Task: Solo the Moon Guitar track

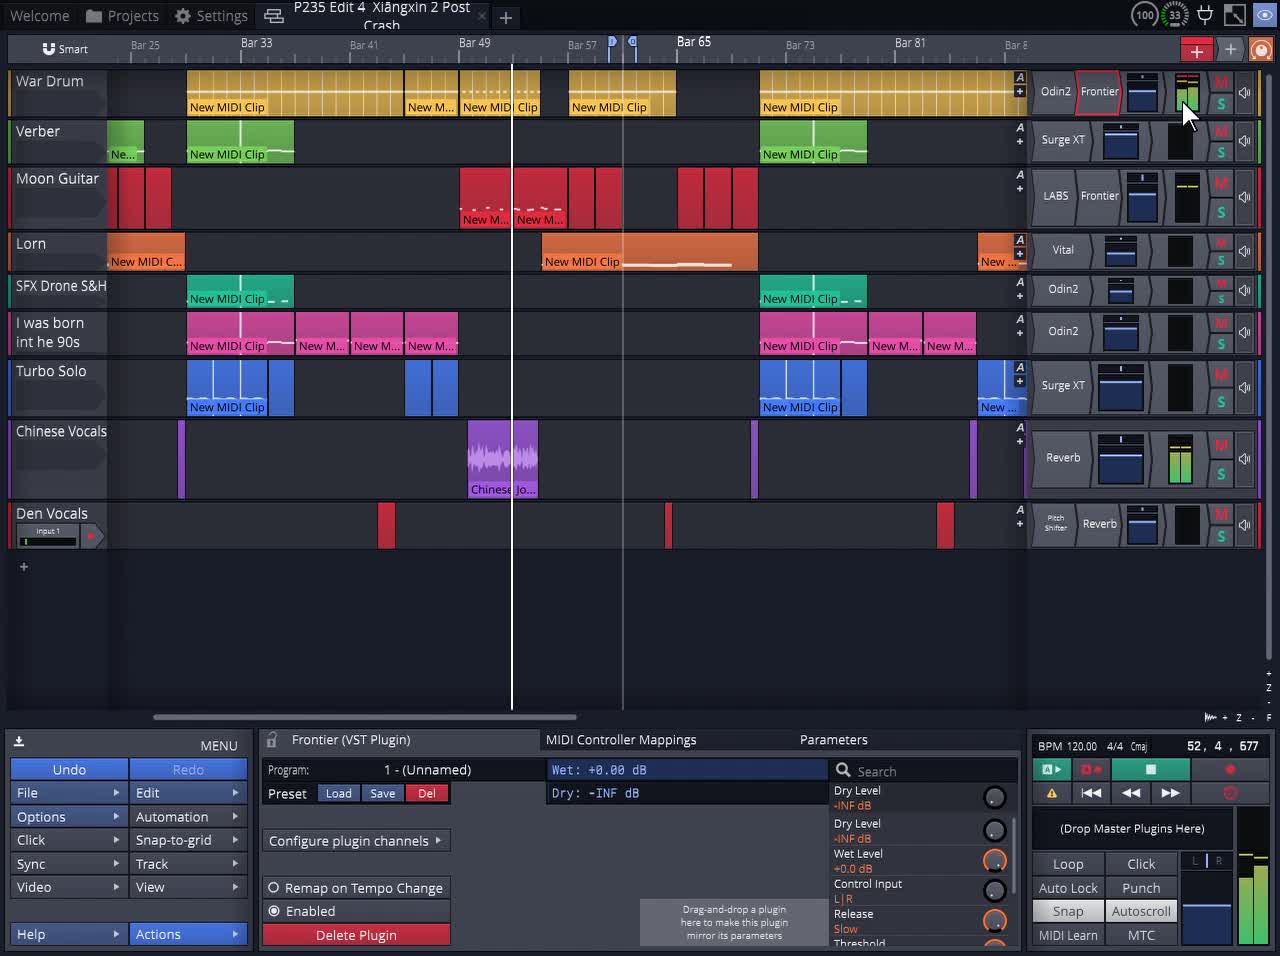Action: point(1221,212)
